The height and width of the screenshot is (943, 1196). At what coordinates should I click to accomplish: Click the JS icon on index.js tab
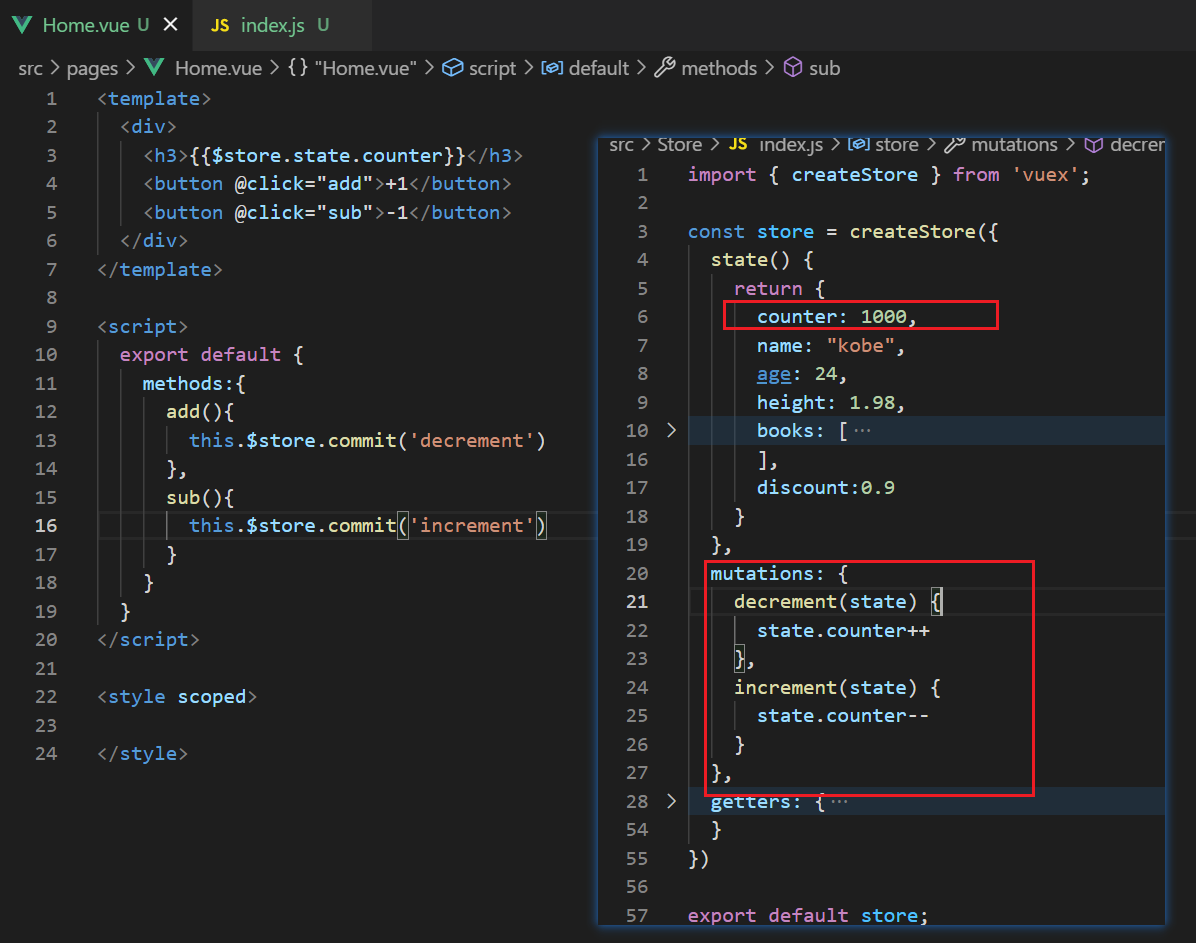[x=220, y=26]
